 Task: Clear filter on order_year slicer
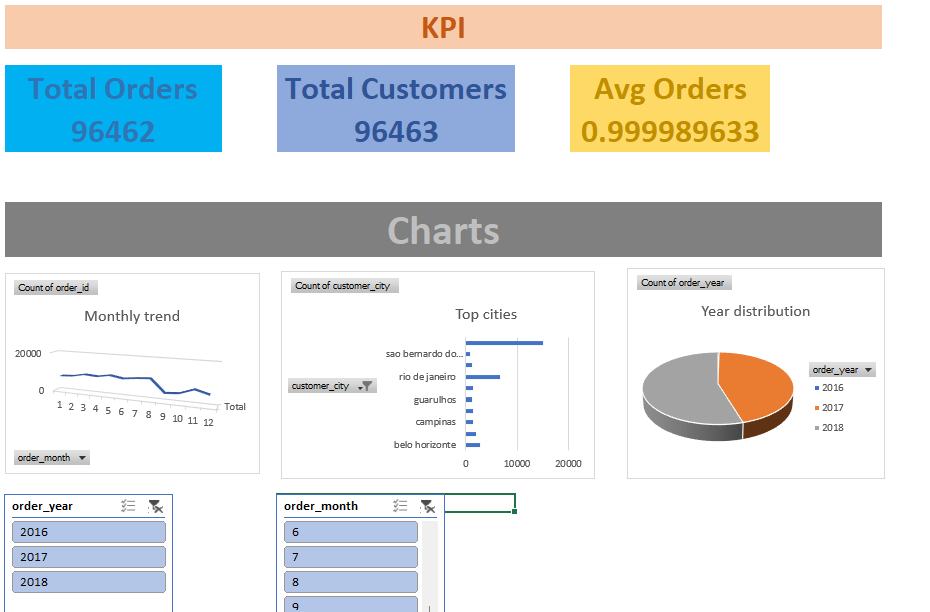point(155,506)
